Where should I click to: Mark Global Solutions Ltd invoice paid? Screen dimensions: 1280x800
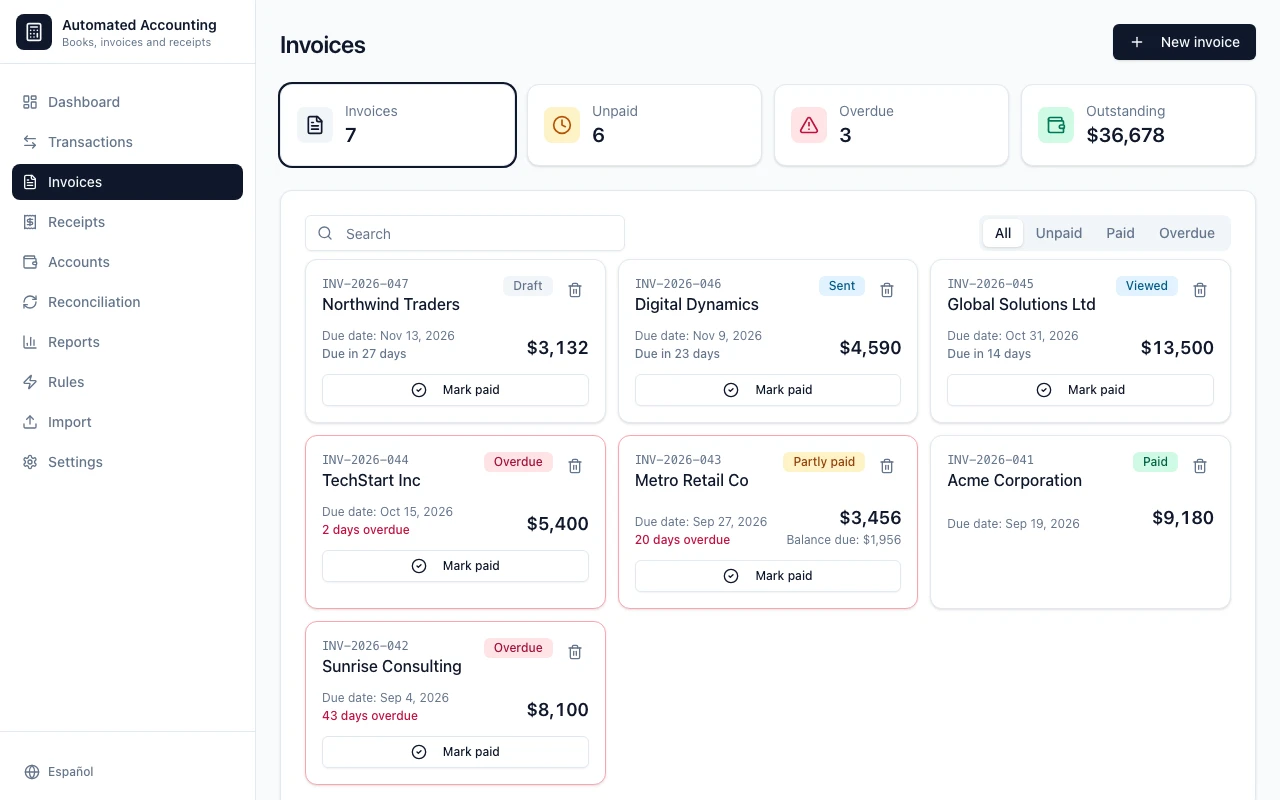coord(1080,390)
